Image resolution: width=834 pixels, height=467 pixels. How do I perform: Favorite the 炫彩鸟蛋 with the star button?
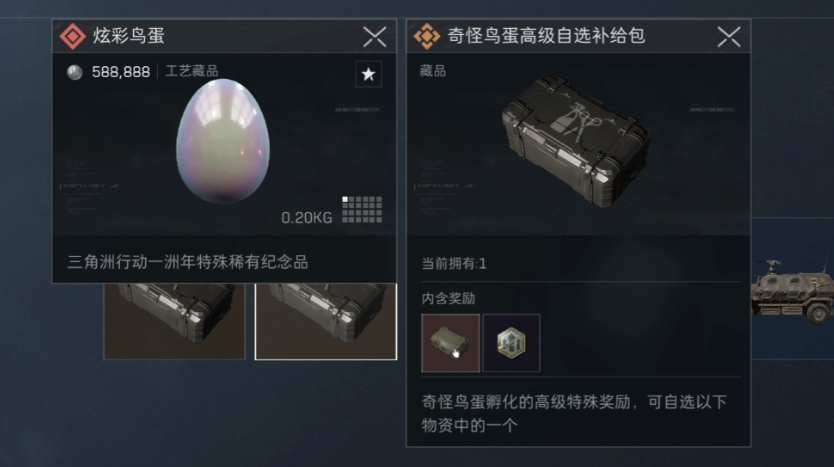coord(368,74)
